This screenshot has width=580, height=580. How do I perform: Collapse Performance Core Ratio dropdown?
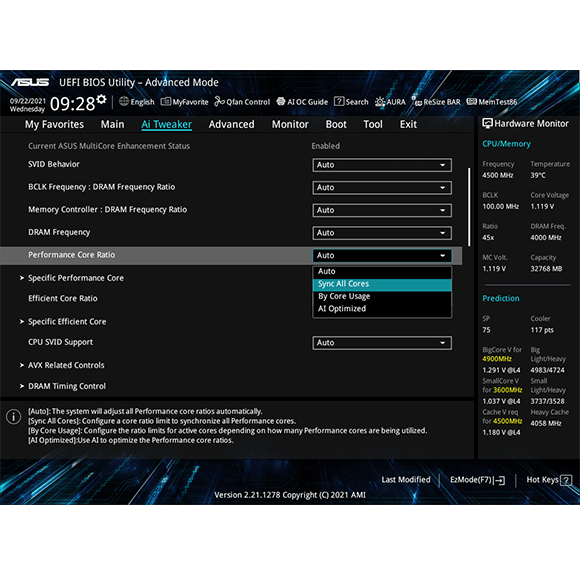coord(382,255)
